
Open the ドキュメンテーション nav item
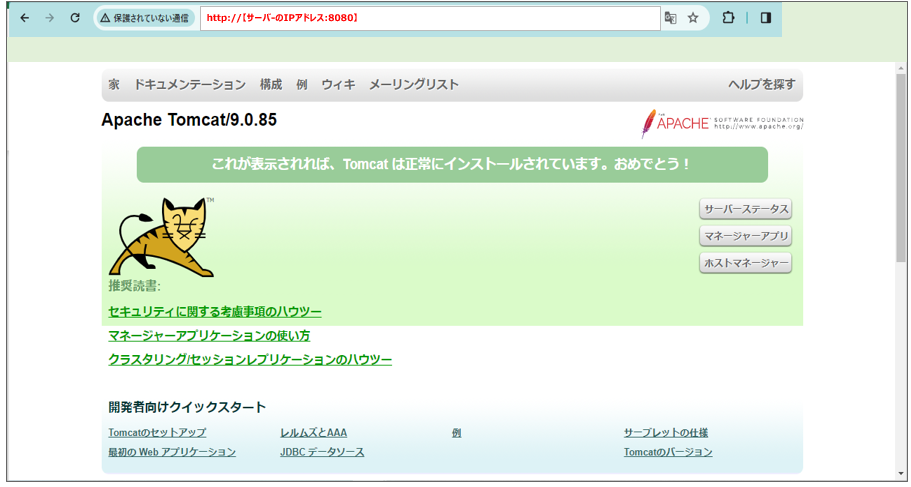coord(190,85)
